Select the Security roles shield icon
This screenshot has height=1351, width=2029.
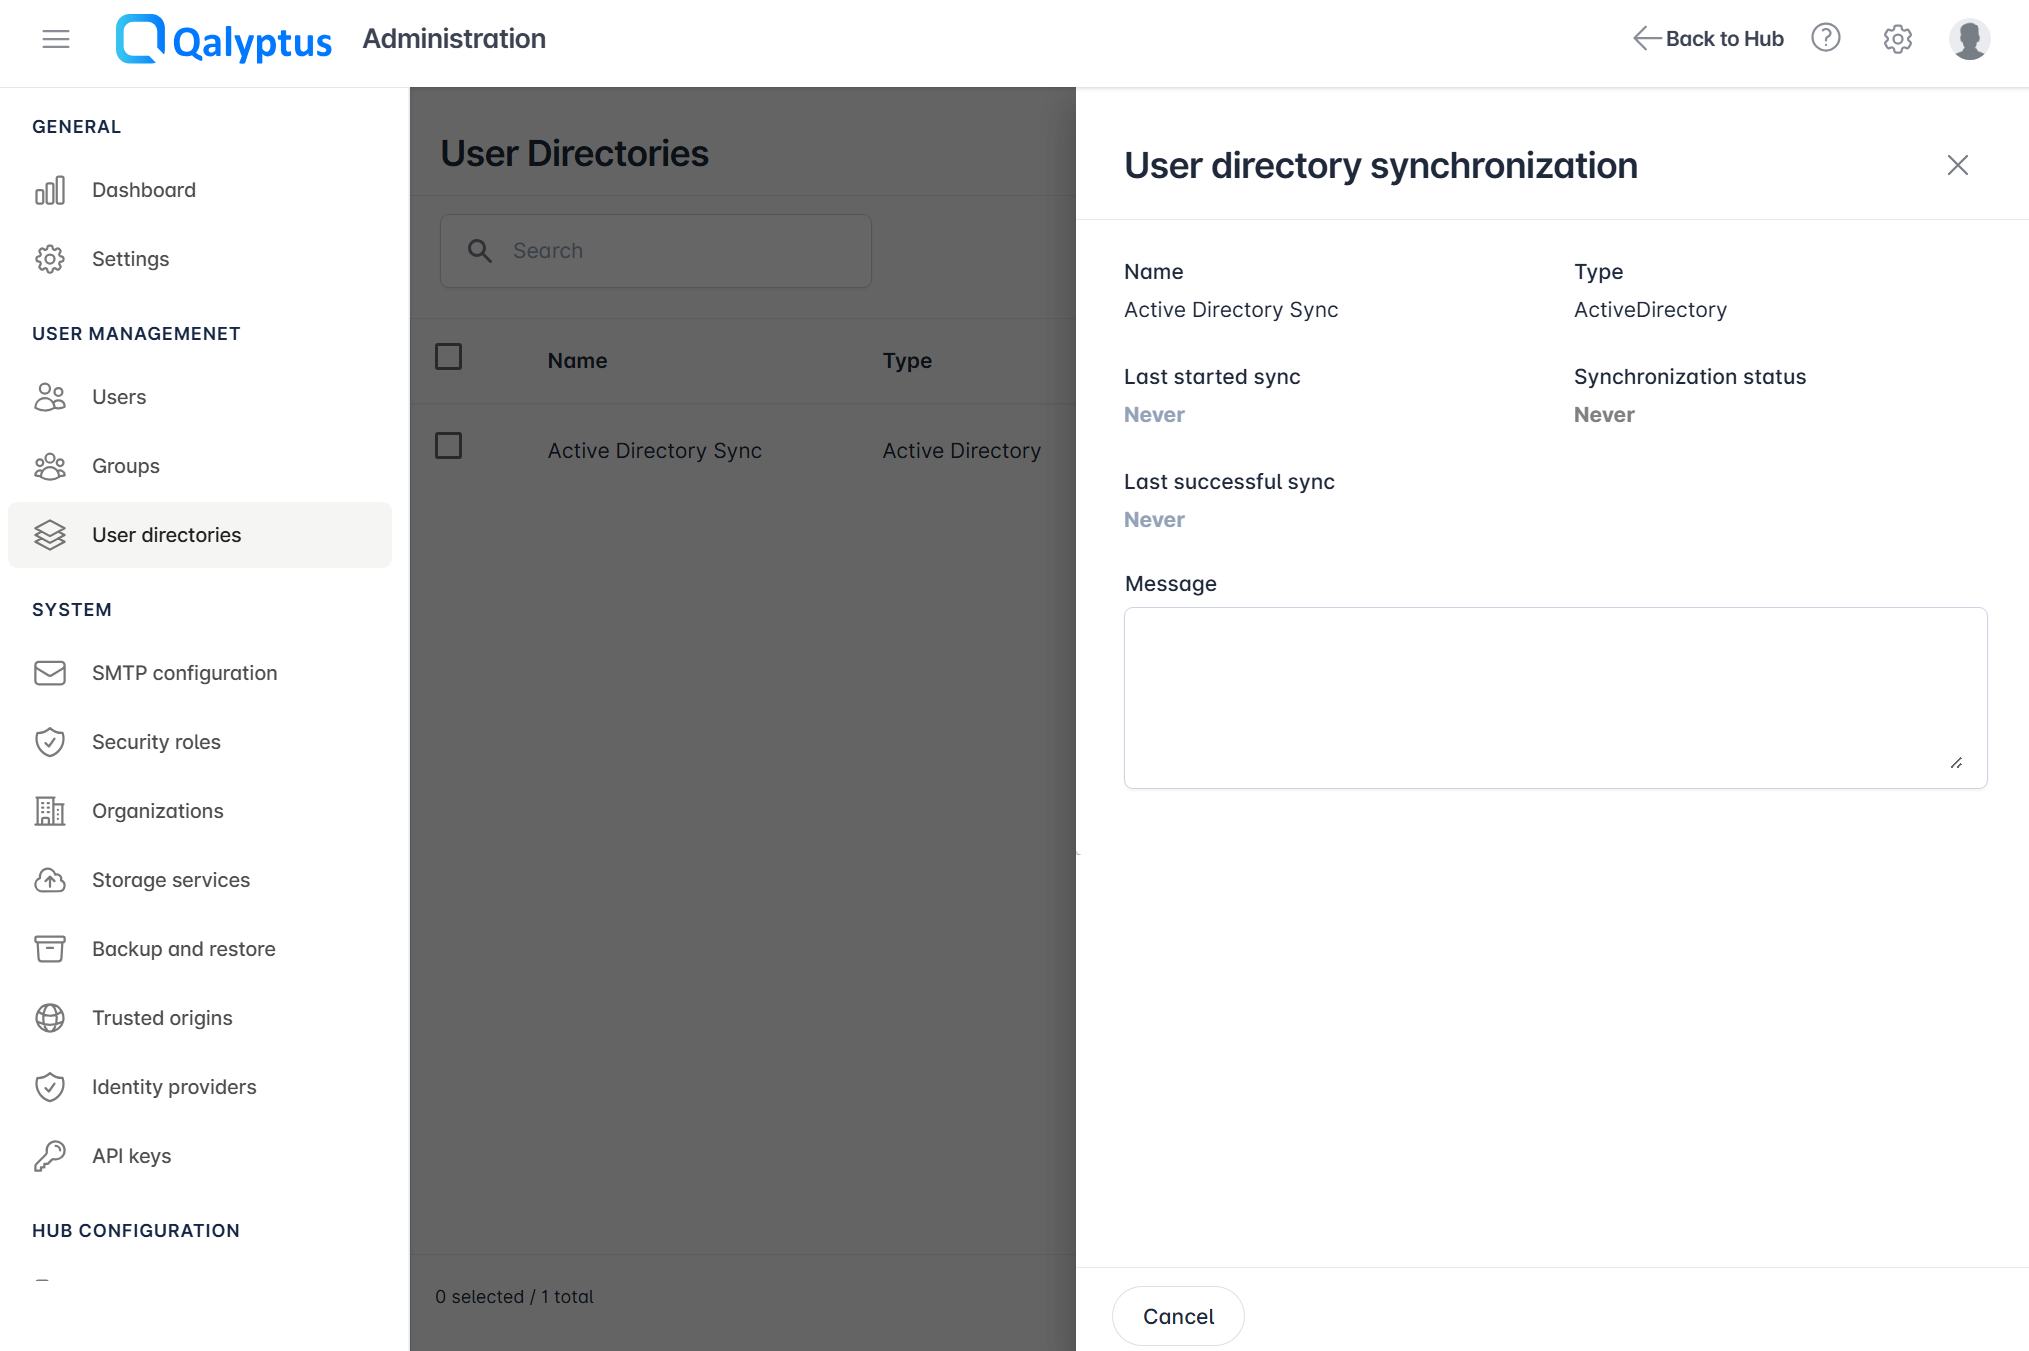(50, 742)
